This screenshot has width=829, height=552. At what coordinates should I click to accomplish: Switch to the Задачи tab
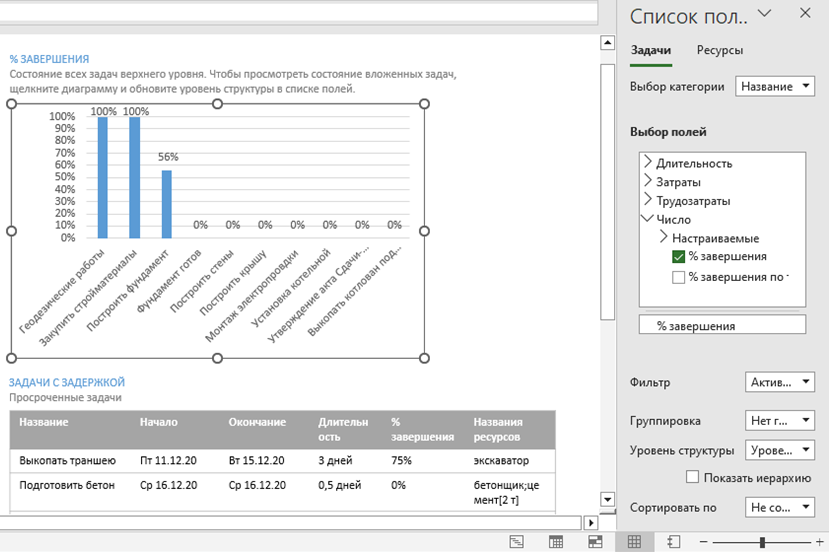coord(651,50)
